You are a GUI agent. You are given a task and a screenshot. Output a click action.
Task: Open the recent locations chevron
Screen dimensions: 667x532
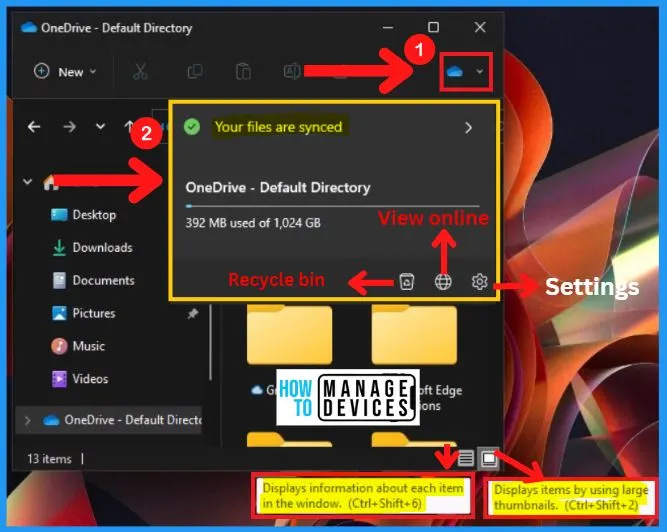(x=100, y=126)
